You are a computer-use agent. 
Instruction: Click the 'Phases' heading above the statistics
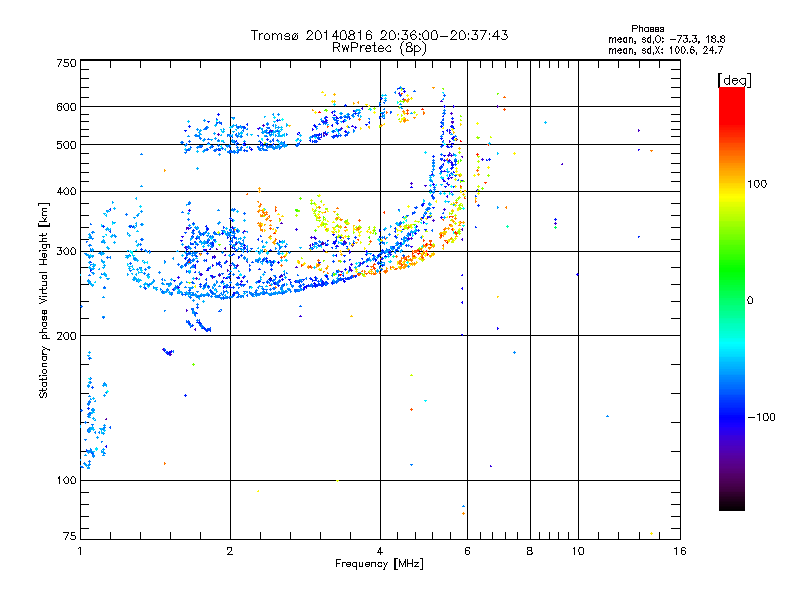click(647, 29)
